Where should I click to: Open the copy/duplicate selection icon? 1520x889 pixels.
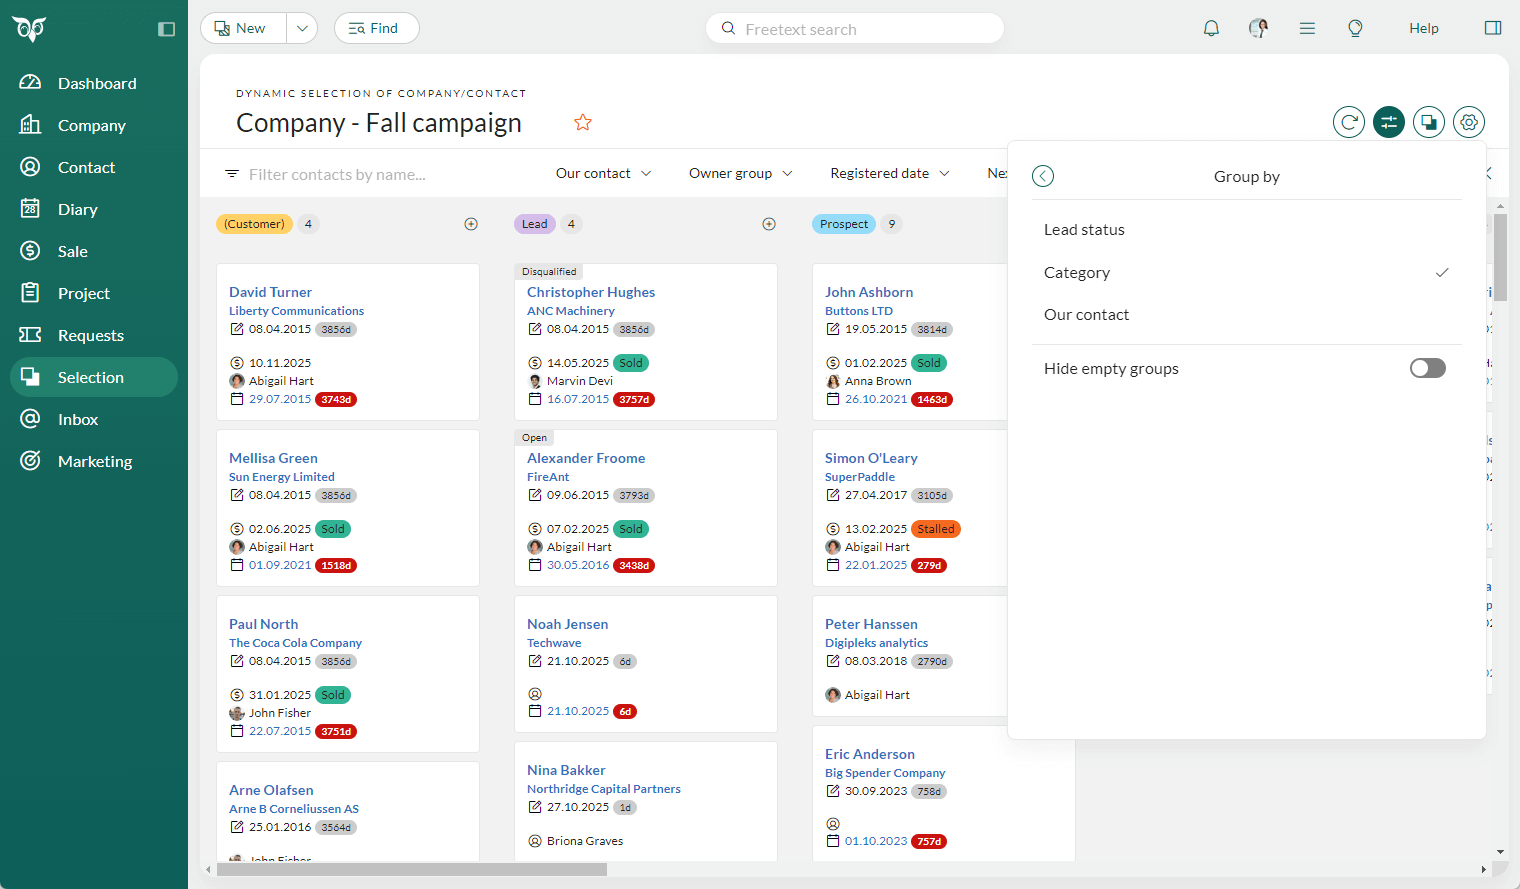tap(1428, 121)
